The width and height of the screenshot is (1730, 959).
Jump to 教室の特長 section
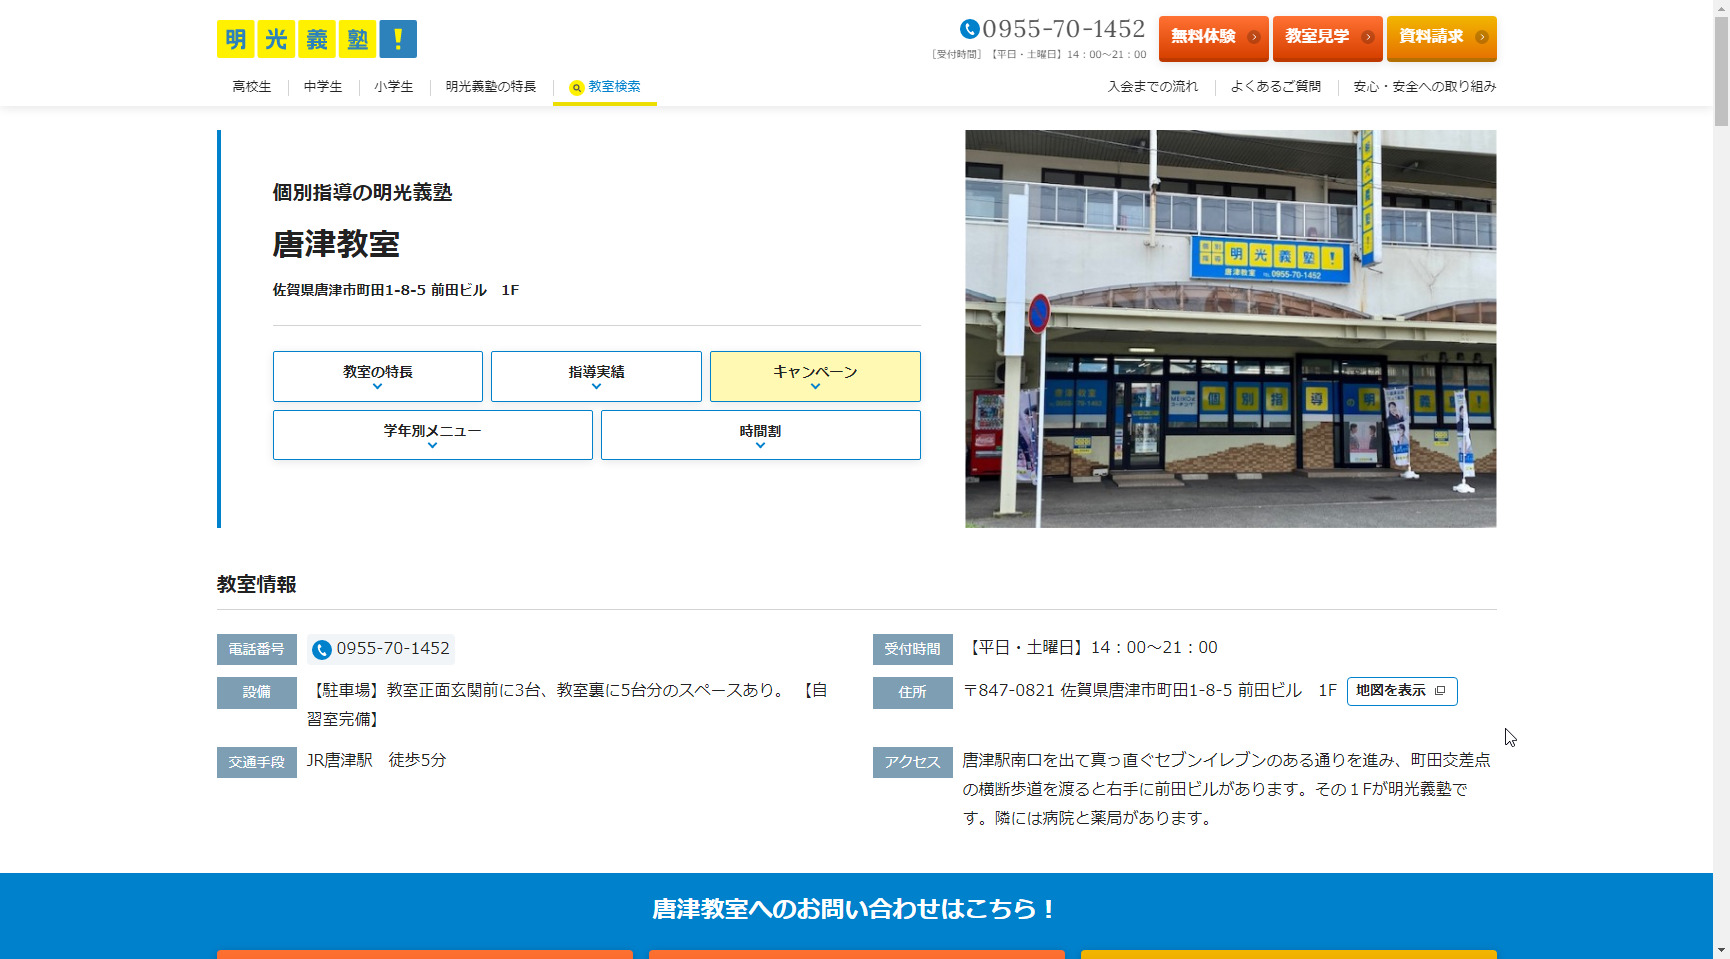[x=378, y=376]
